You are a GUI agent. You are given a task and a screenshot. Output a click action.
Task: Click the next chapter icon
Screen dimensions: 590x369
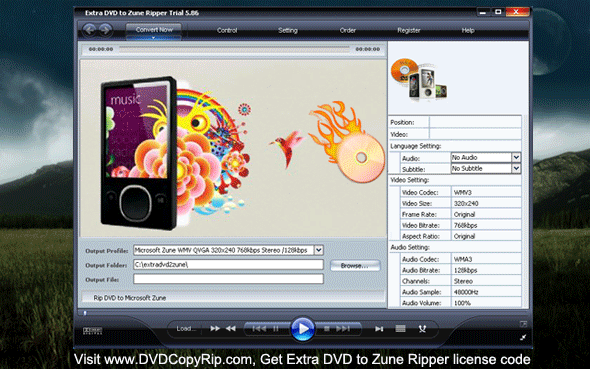point(343,329)
